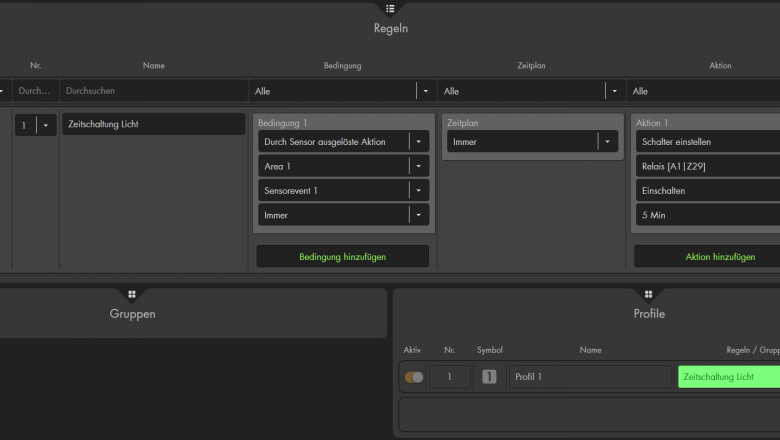The image size is (780, 440).
Task: Click the Durchsuchen name search field
Action: [152, 91]
